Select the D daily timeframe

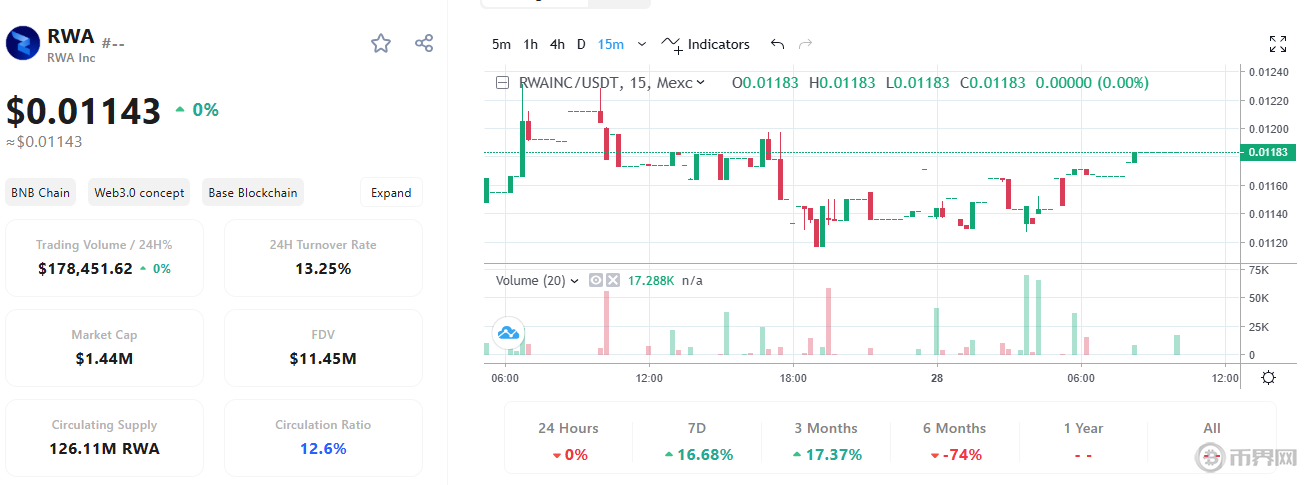tap(581, 44)
